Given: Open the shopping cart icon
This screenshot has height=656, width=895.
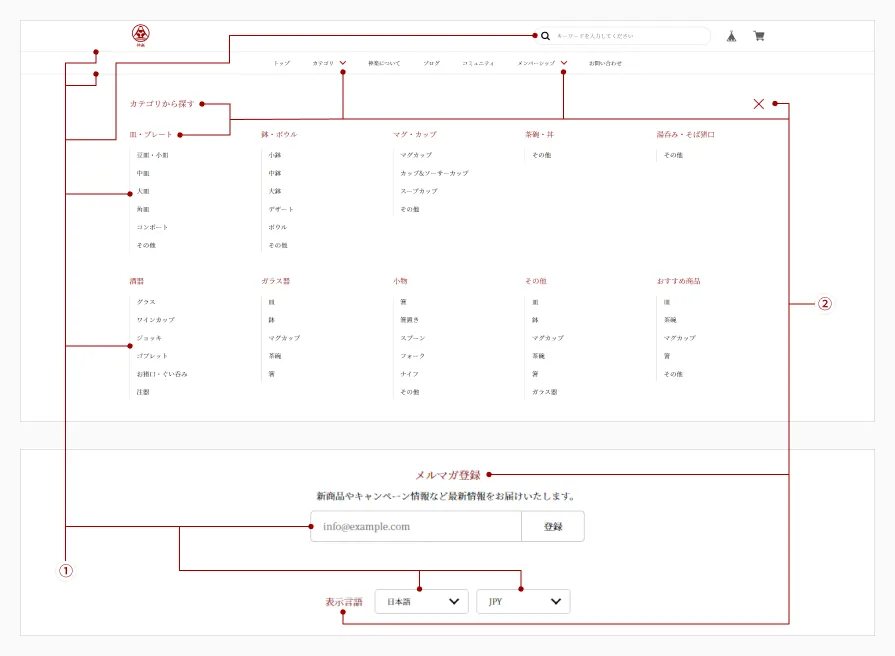Looking at the screenshot, I should (759, 36).
